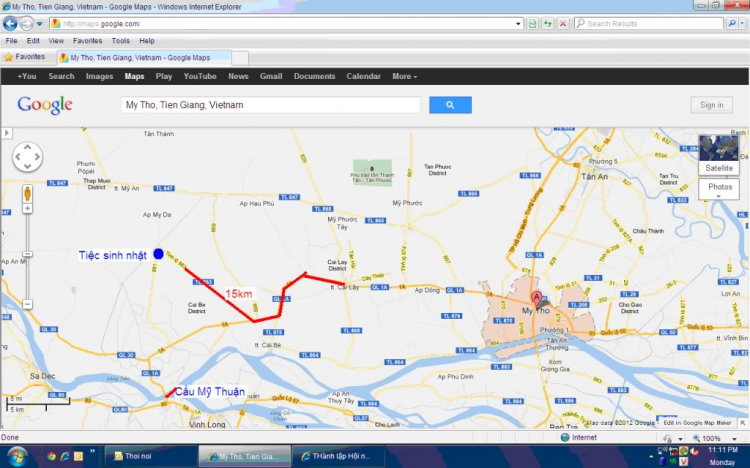Click the Refresh page icon
Viewport: 750px width, 468px height.
548,23
